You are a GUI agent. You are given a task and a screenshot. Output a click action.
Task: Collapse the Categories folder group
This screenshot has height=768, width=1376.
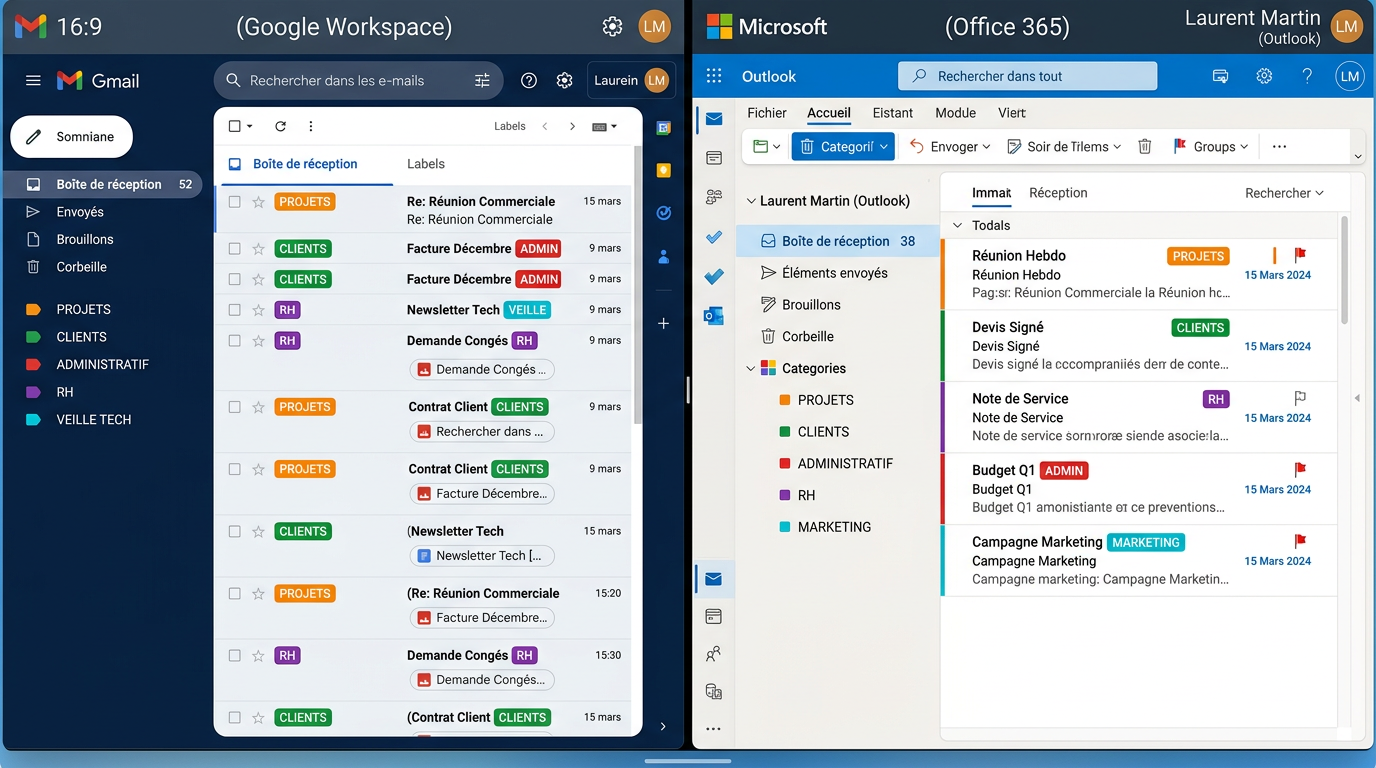[x=751, y=369]
